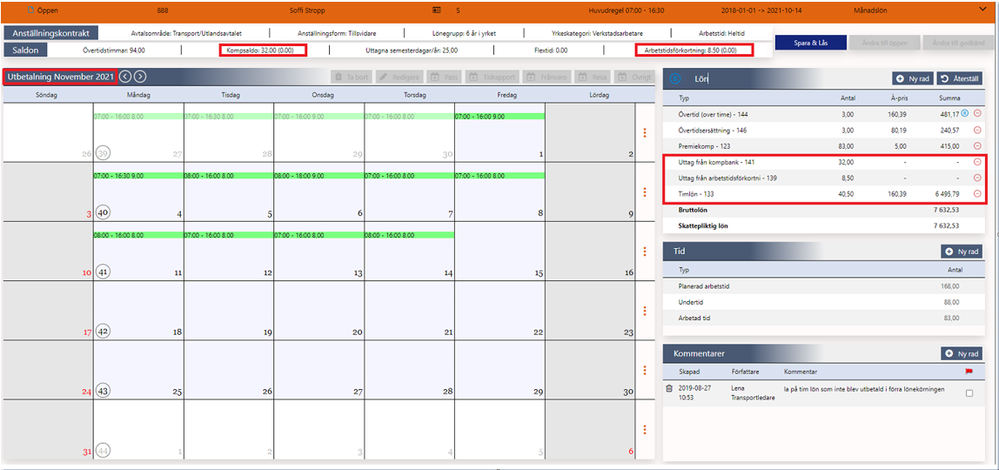Click the Ta bort toolbar button
Image resolution: width=999 pixels, height=470 pixels.
[352, 76]
